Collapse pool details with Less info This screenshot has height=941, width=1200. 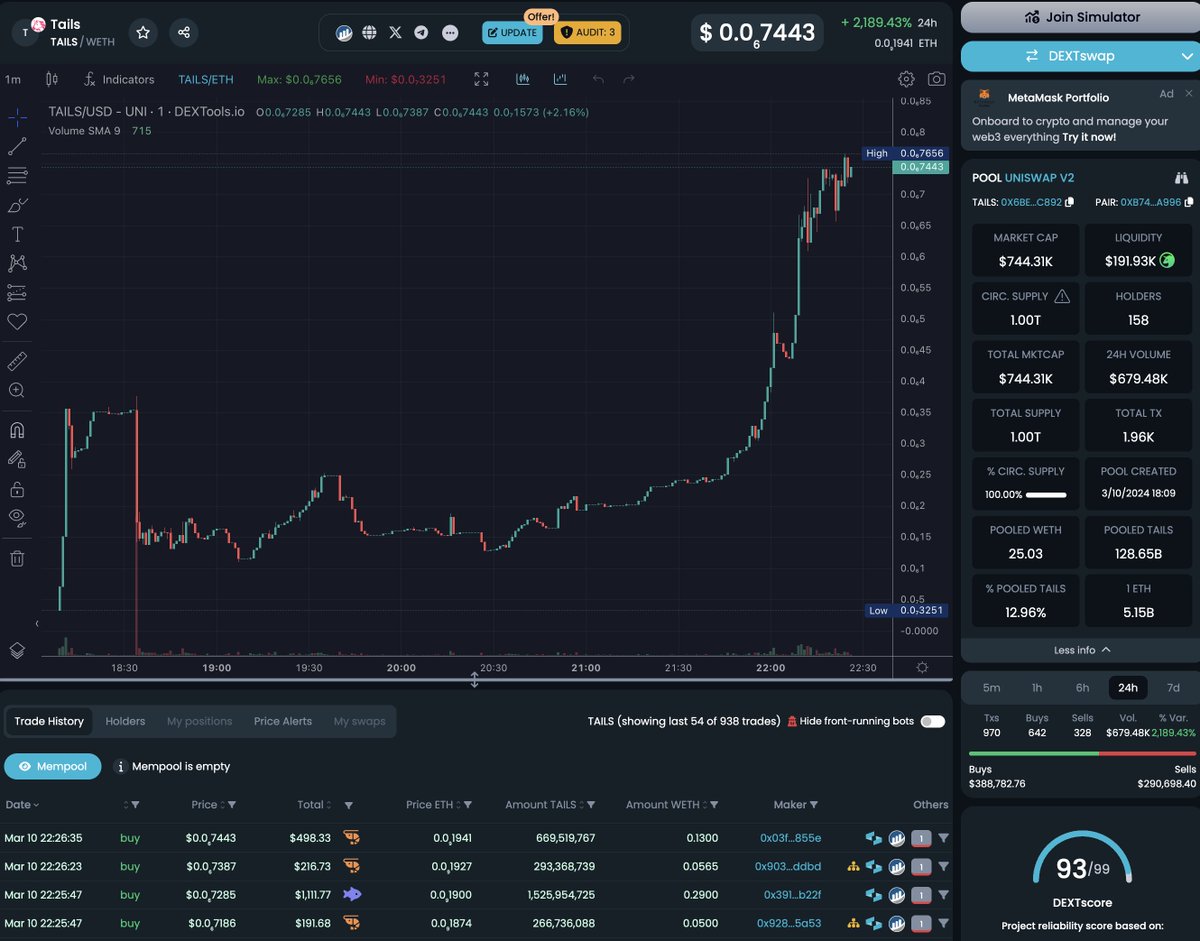(1080, 650)
